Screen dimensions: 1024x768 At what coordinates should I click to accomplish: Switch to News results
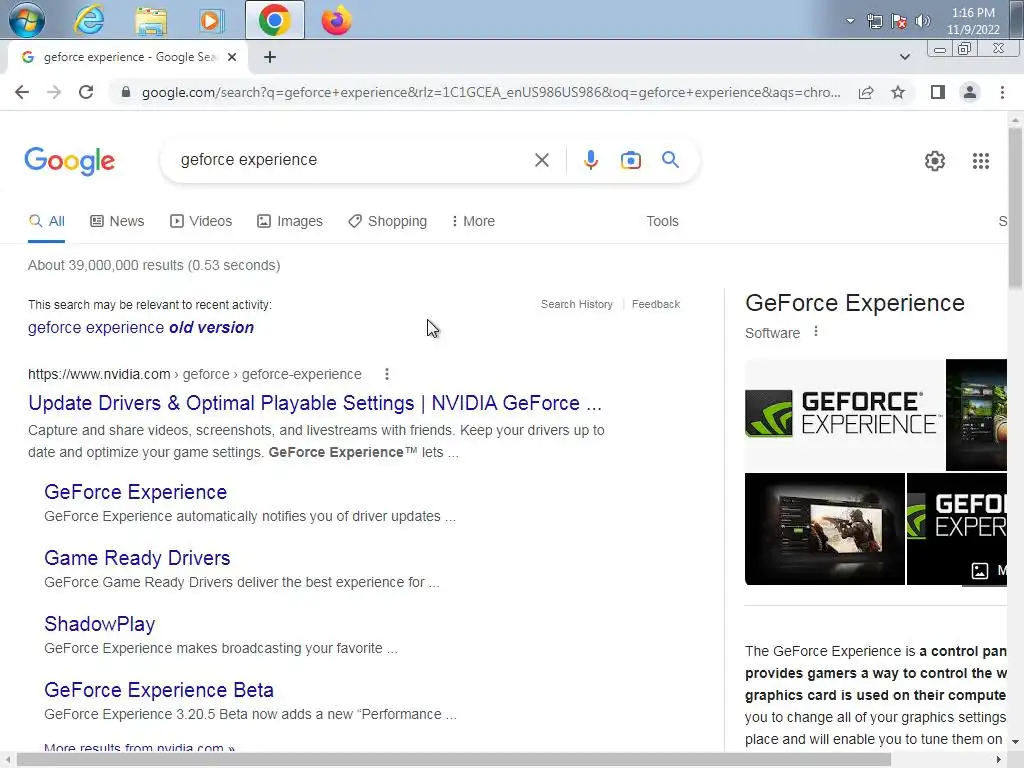[x=117, y=221]
